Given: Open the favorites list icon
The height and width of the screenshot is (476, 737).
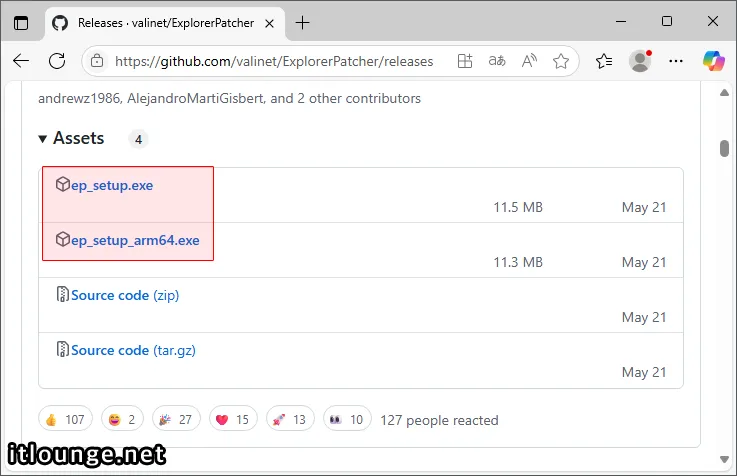Looking at the screenshot, I should (x=604, y=61).
